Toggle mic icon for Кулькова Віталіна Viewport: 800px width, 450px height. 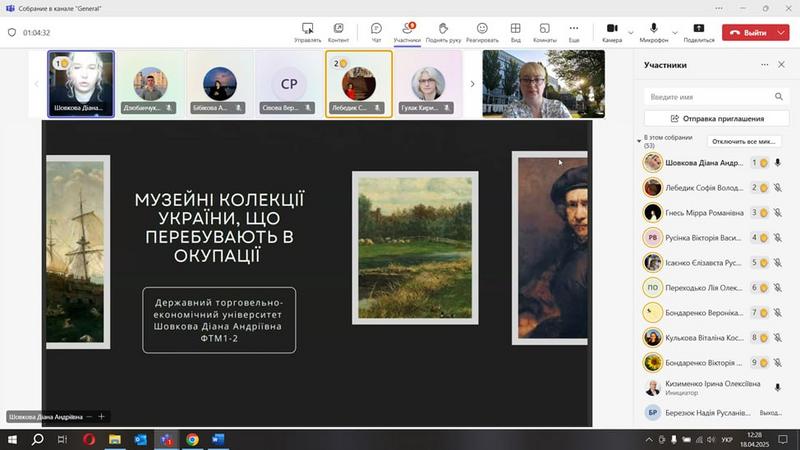(x=778, y=338)
